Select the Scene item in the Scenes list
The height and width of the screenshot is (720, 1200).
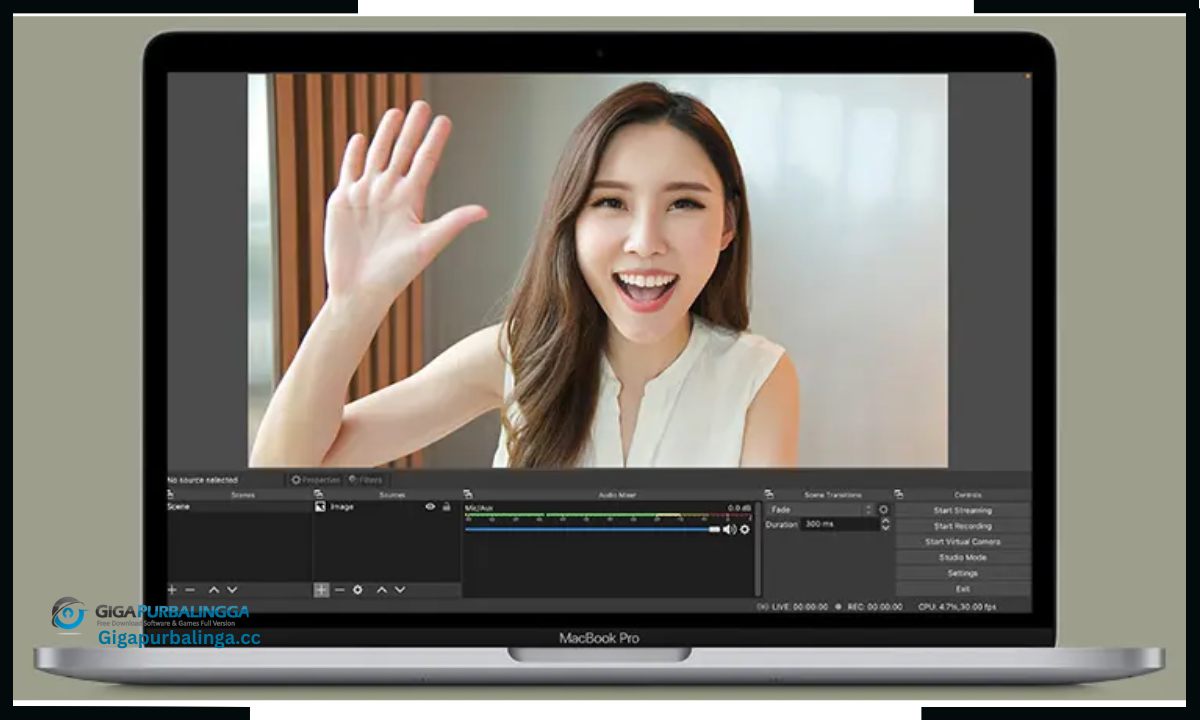239,507
